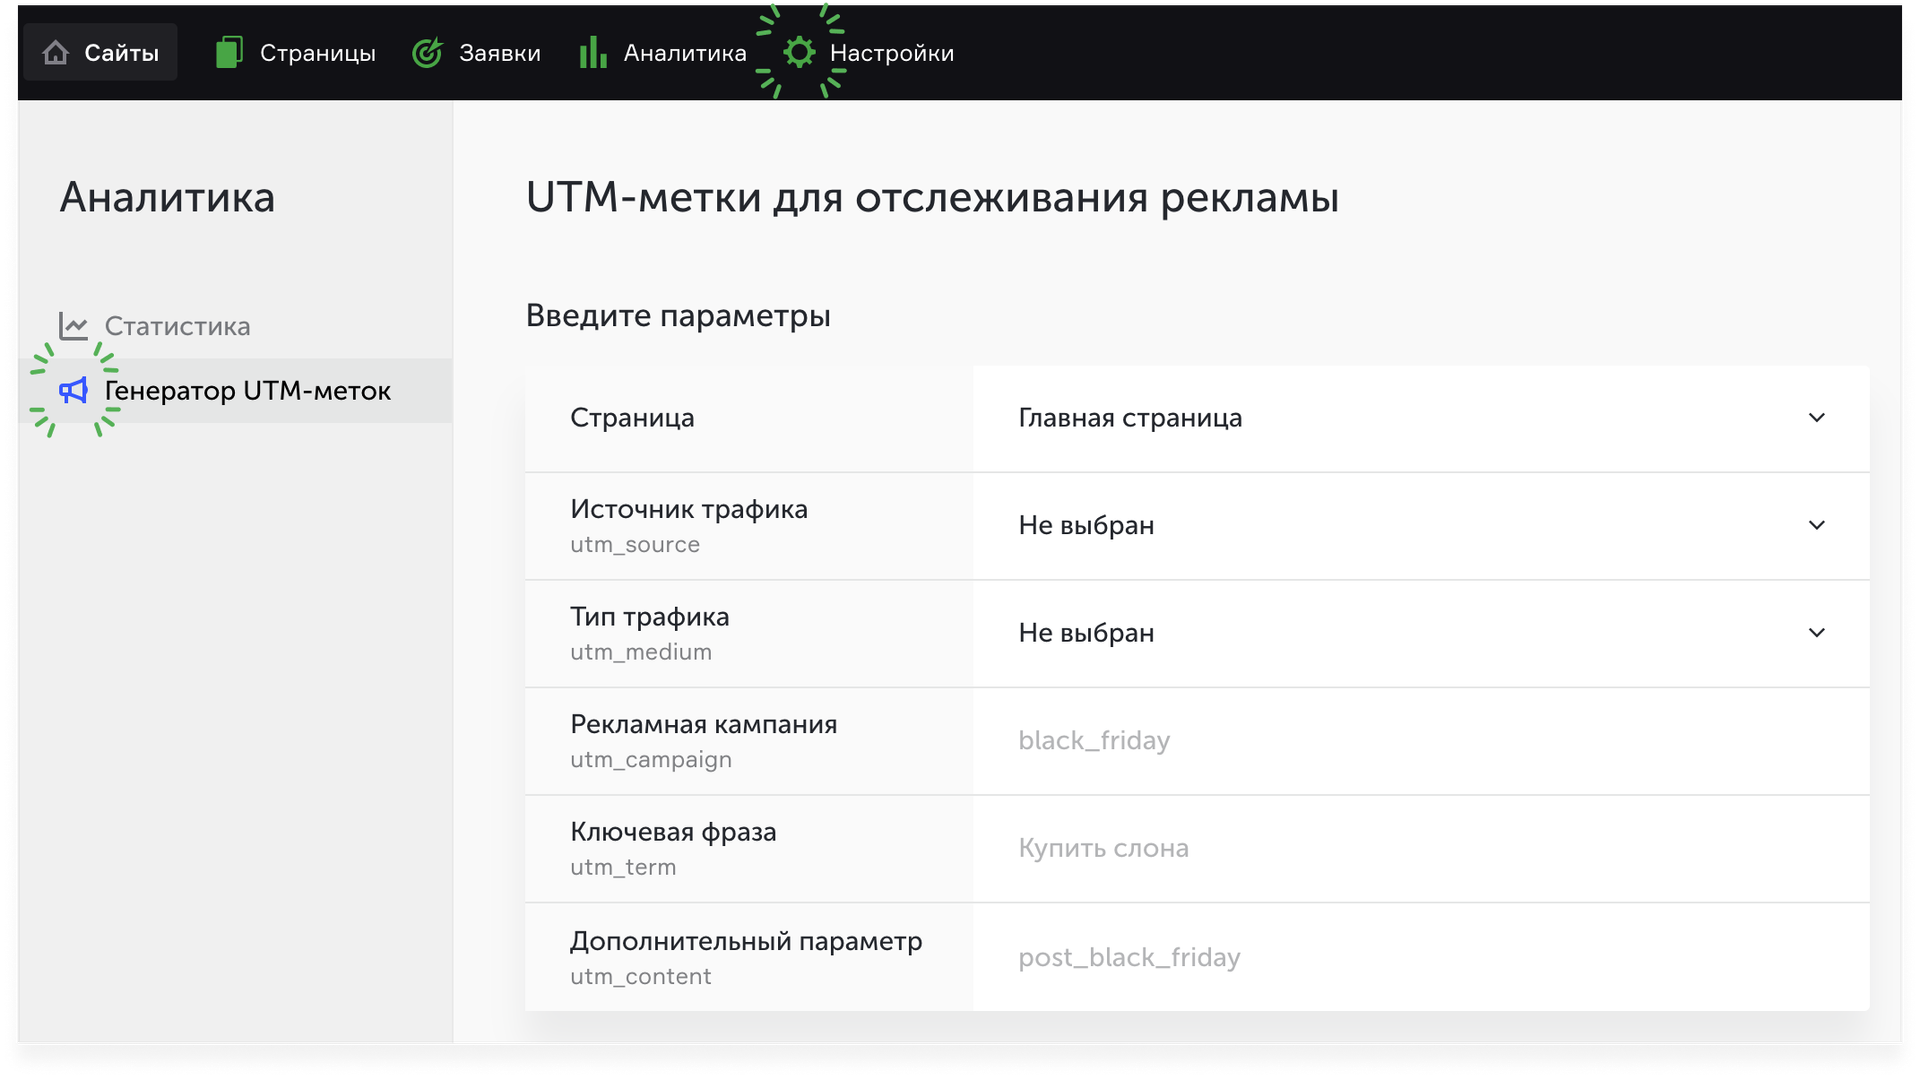Image resolution: width=1920 pixels, height=1079 pixels.
Task: Click the blue megaphone icon in sidebar
Action: [73, 391]
